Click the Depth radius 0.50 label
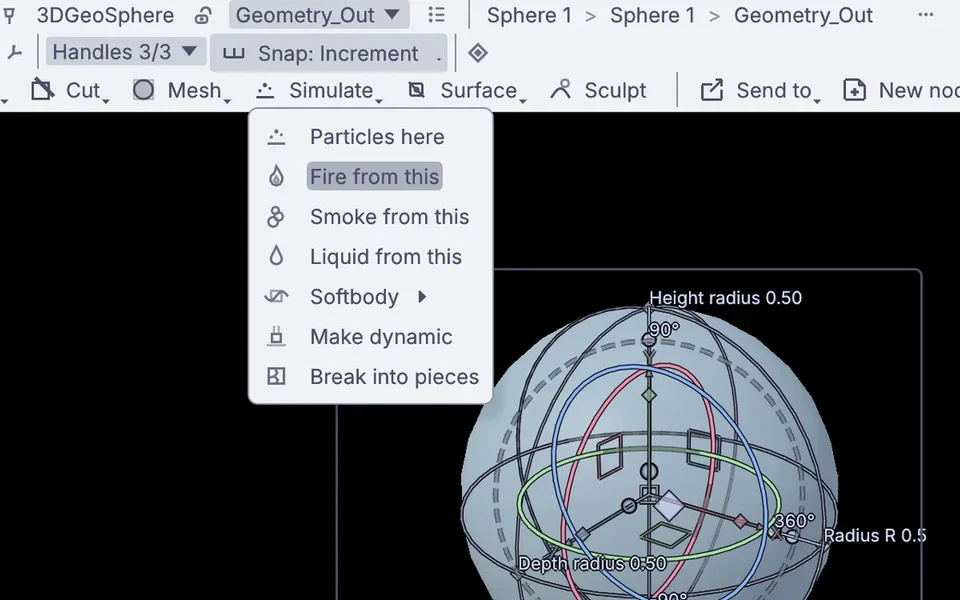The height and width of the screenshot is (600, 960). pos(592,563)
